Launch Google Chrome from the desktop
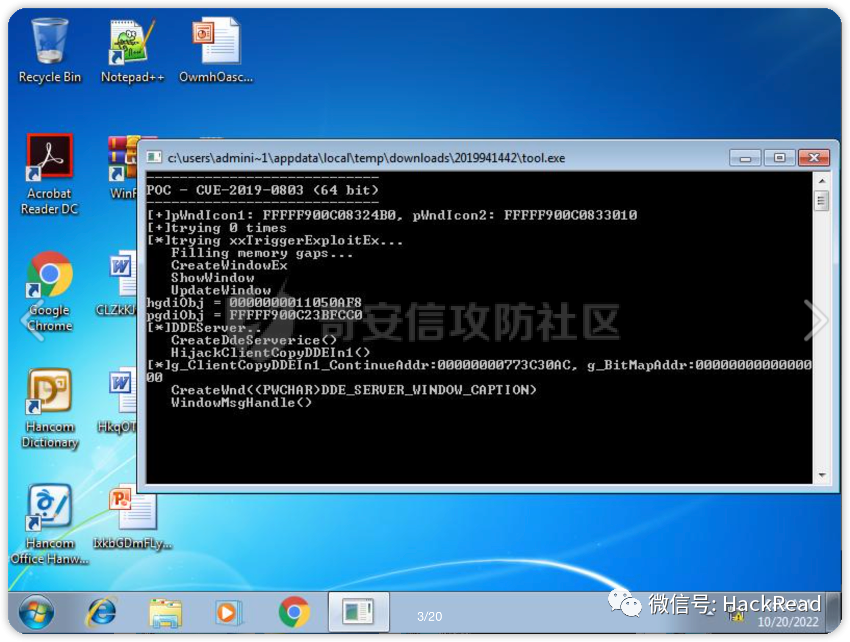 (49, 292)
